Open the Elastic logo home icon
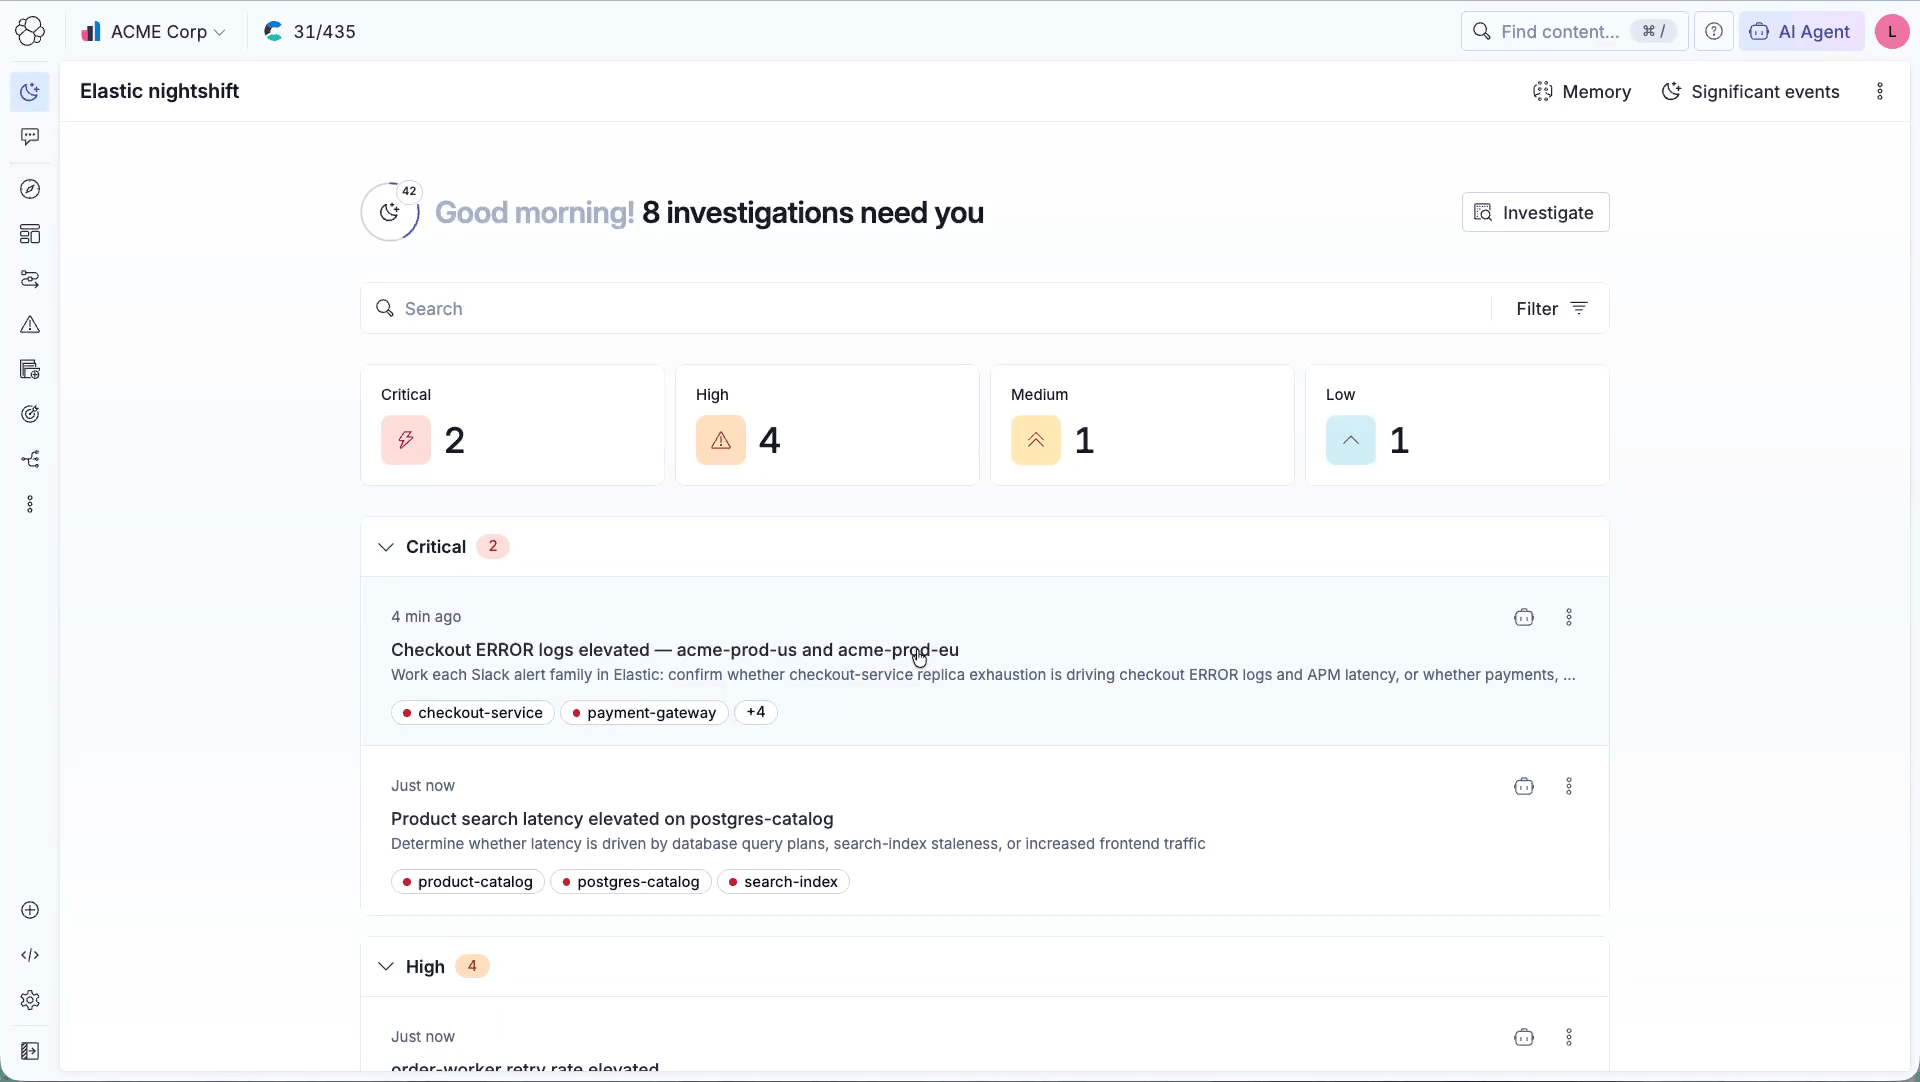This screenshot has height=1082, width=1920. click(x=30, y=31)
